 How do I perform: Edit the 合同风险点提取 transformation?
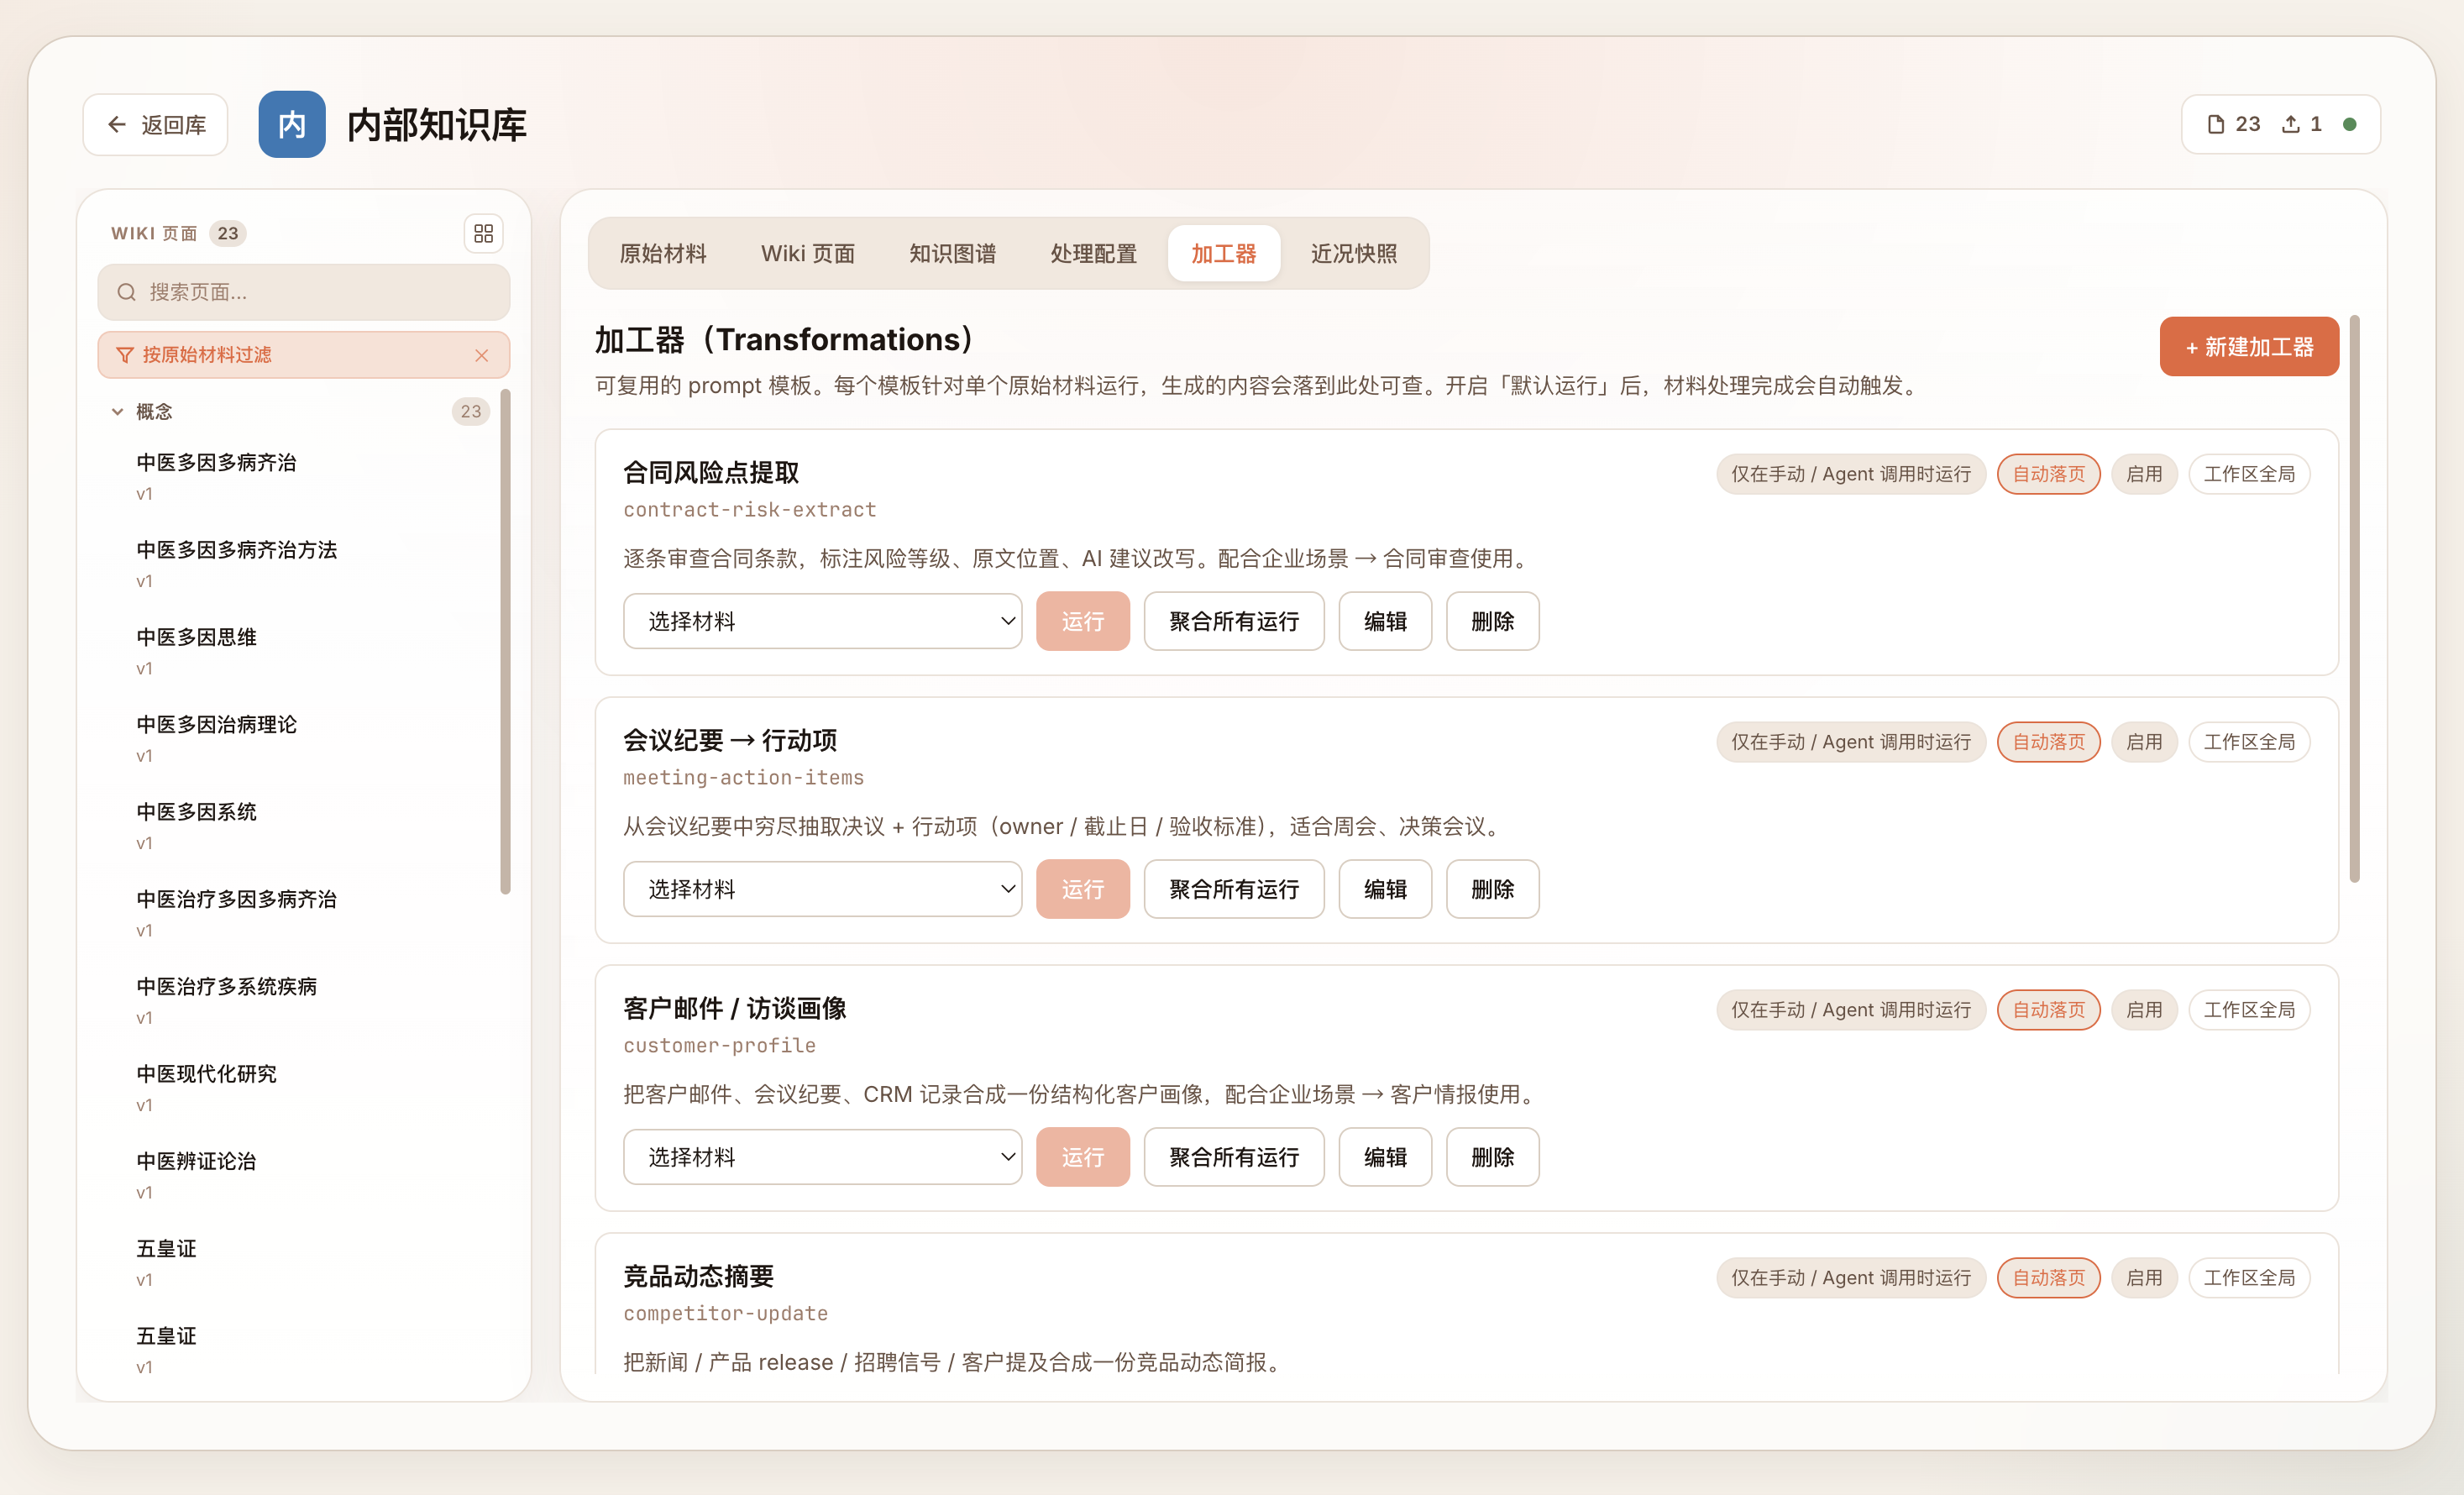(x=1385, y=621)
